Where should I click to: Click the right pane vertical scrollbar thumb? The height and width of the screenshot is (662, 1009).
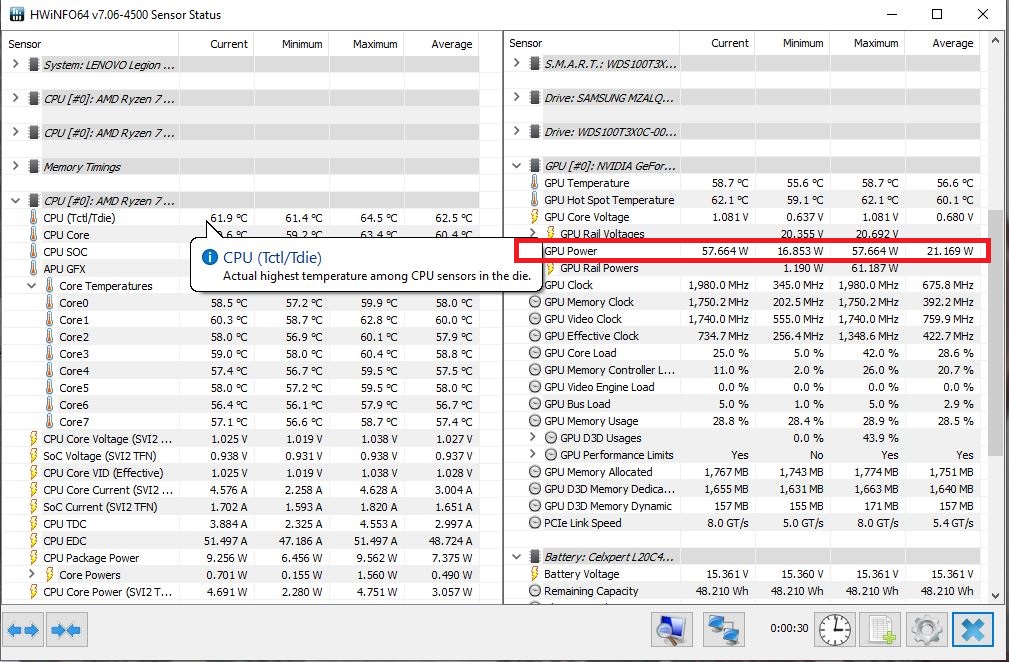tap(995, 331)
